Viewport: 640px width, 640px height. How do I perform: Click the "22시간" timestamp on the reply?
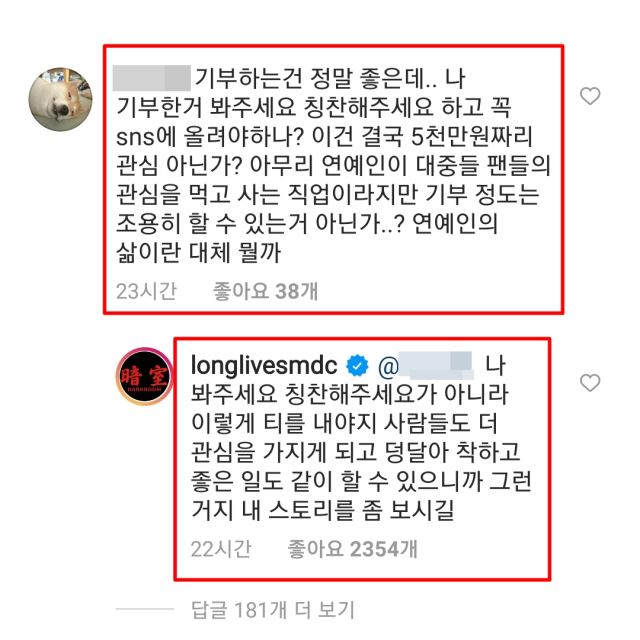pos(221,549)
